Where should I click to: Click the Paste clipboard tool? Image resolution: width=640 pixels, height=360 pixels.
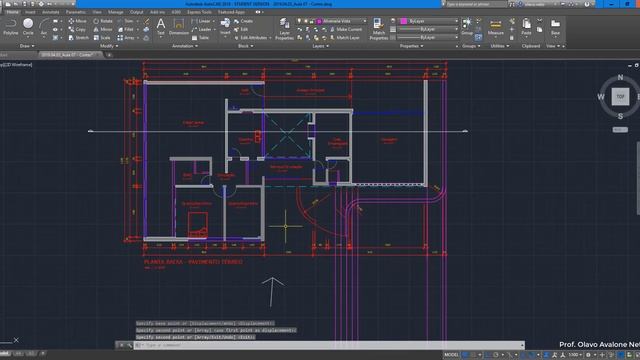(x=526, y=27)
